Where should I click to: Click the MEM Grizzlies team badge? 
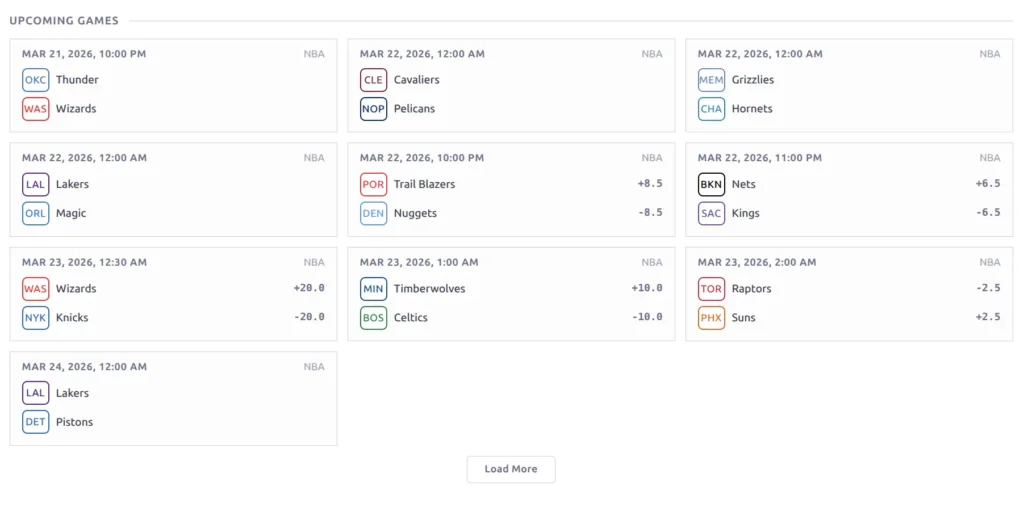(711, 80)
